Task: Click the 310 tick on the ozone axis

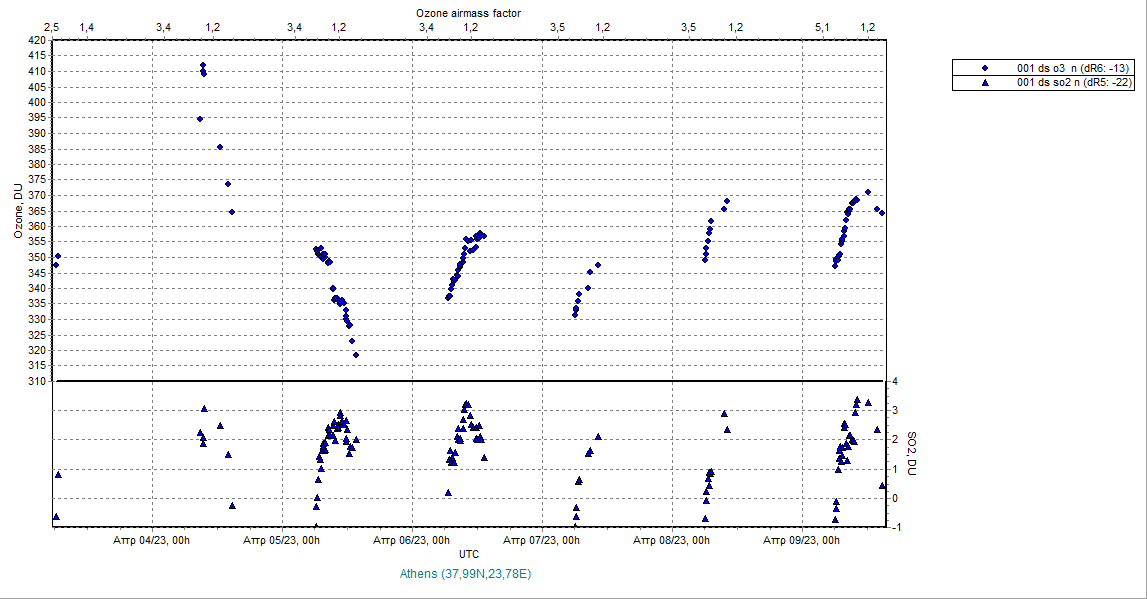Action: 37,382
